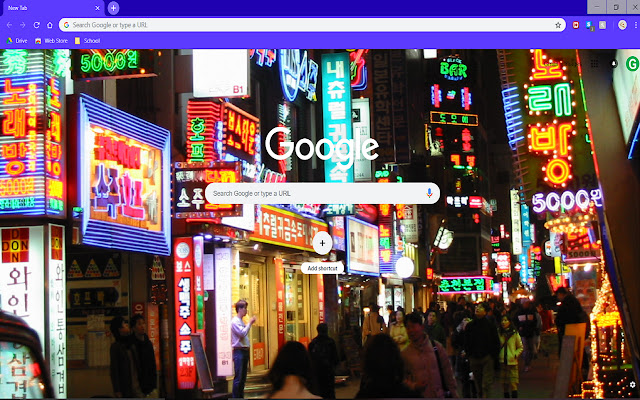This screenshot has width=640, height=400.
Task: Start voice search with the microphone icon
Action: pyautogui.click(x=429, y=193)
